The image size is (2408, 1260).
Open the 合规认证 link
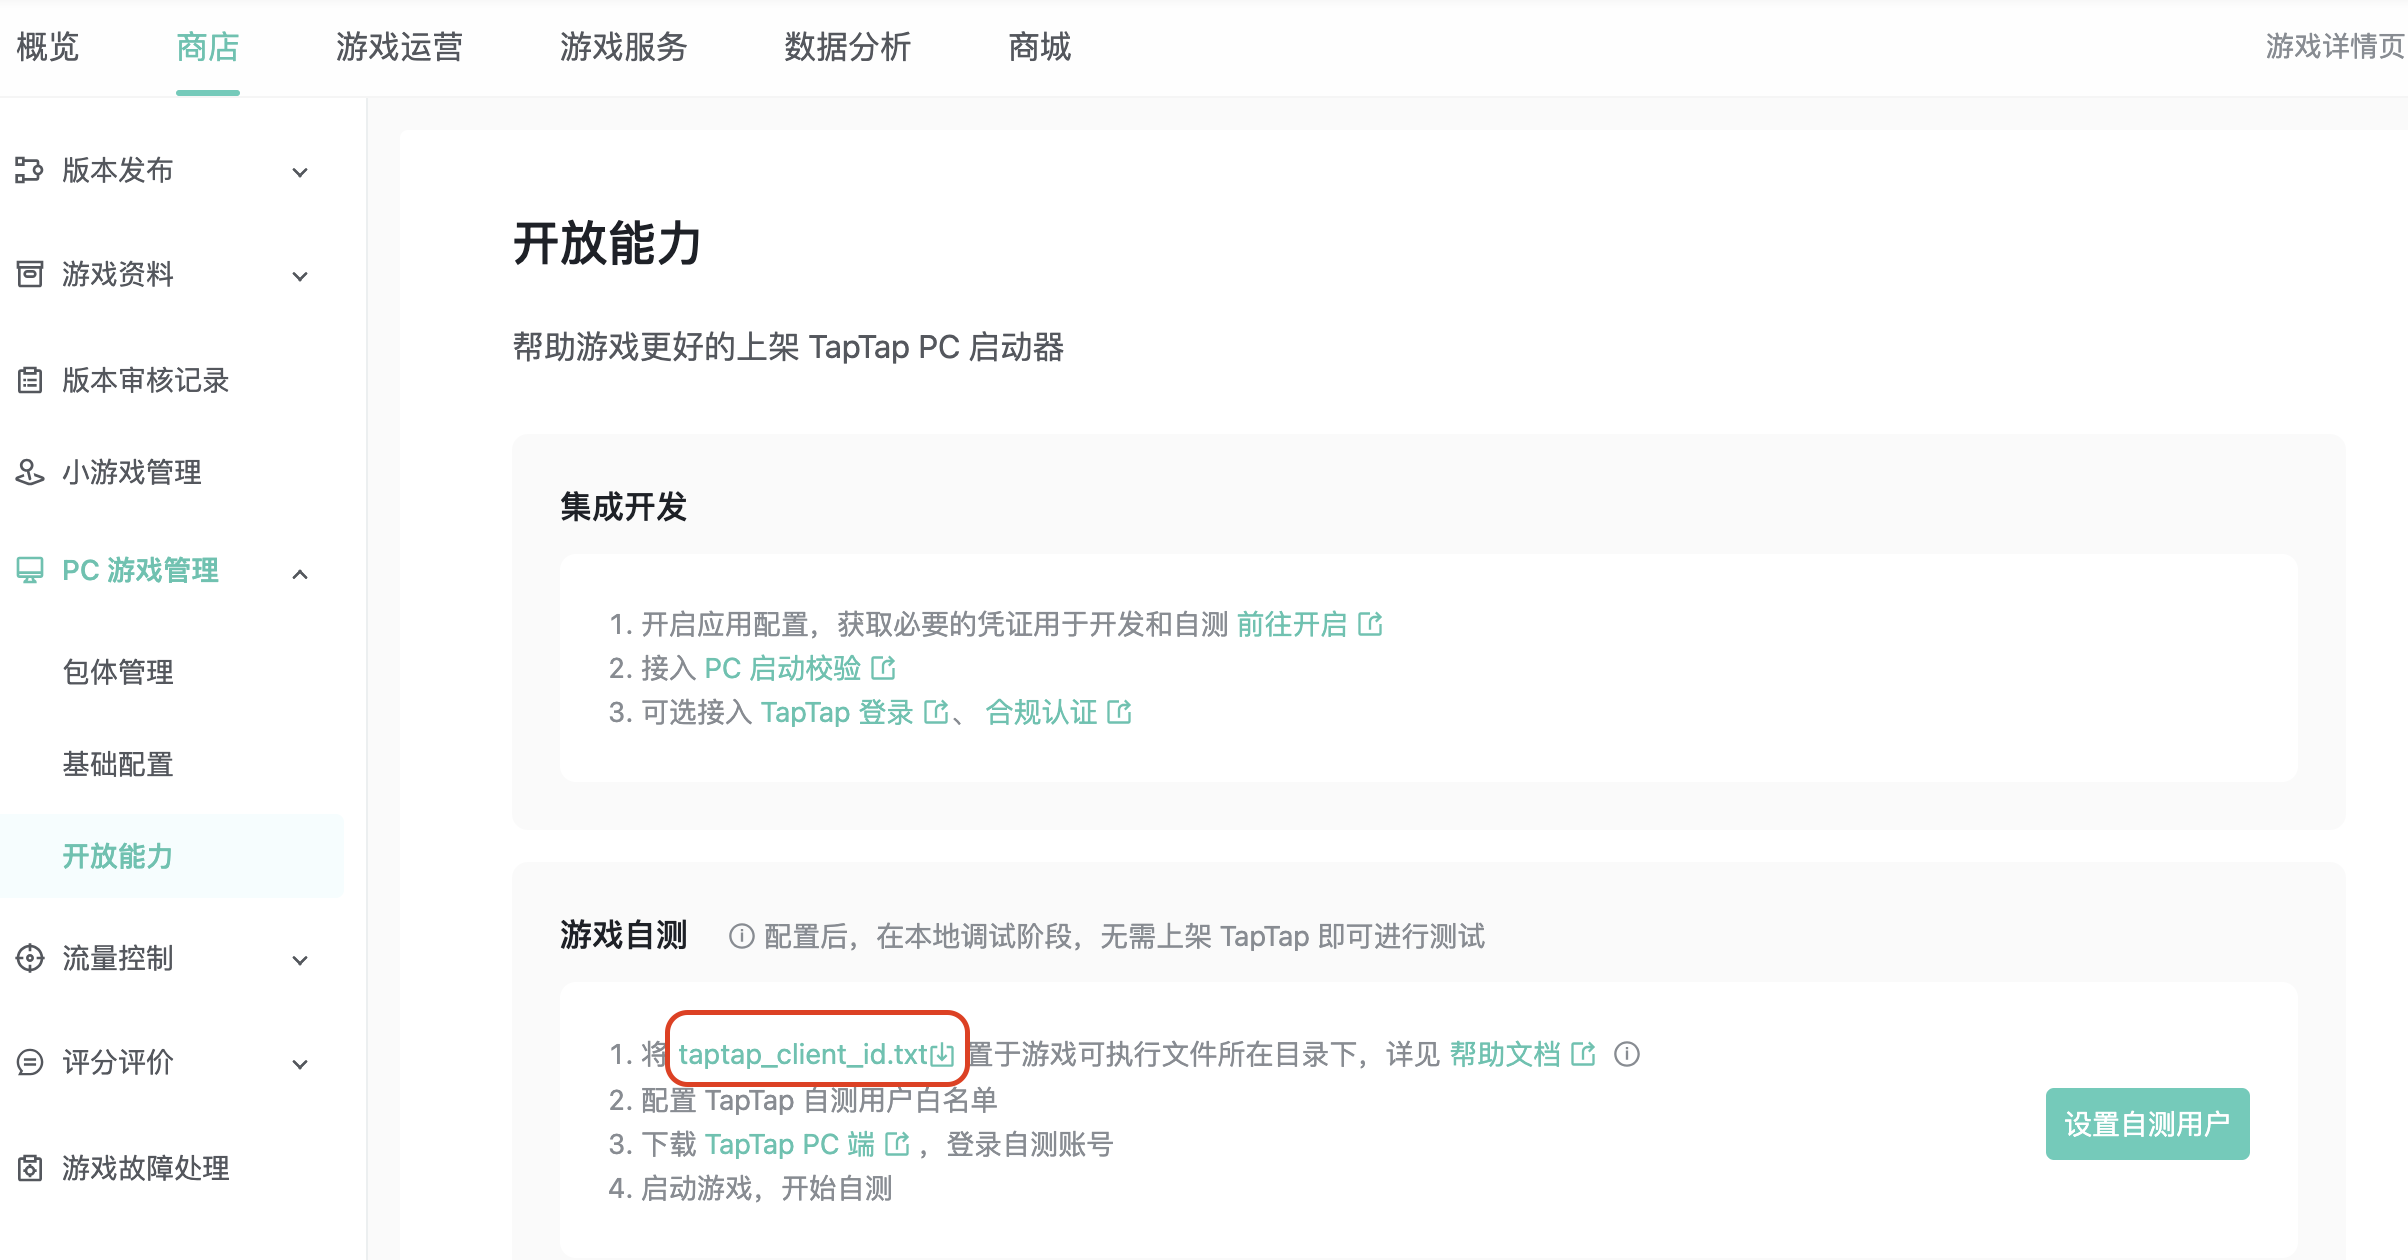click(1041, 712)
